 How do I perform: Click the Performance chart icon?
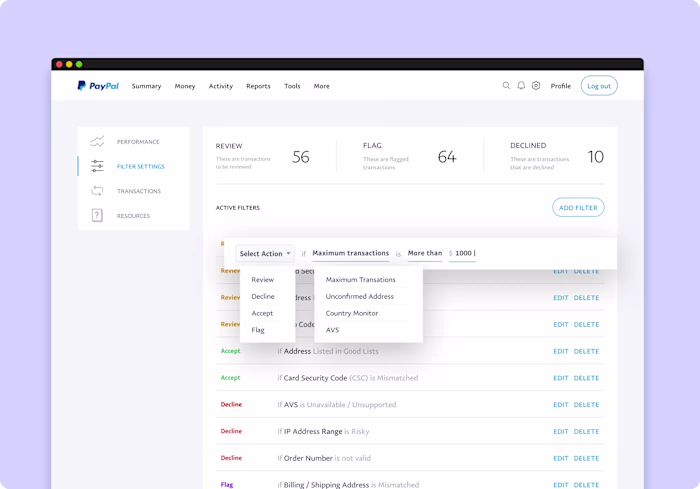[97, 142]
